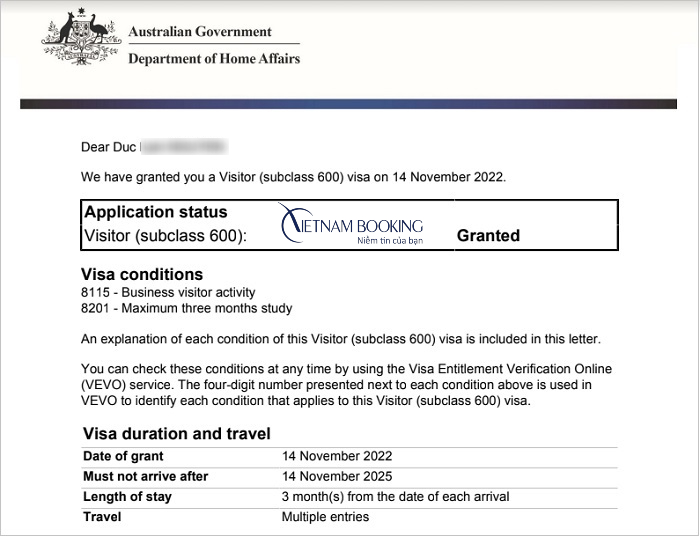Select the 'Visa conditions' heading
Image resolution: width=700 pixels, height=537 pixels.
141,274
